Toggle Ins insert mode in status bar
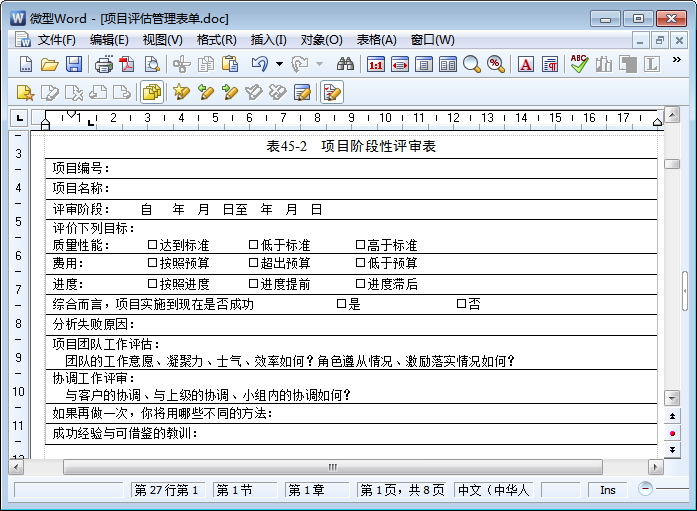Viewport: 697px width, 511px height. coord(607,490)
